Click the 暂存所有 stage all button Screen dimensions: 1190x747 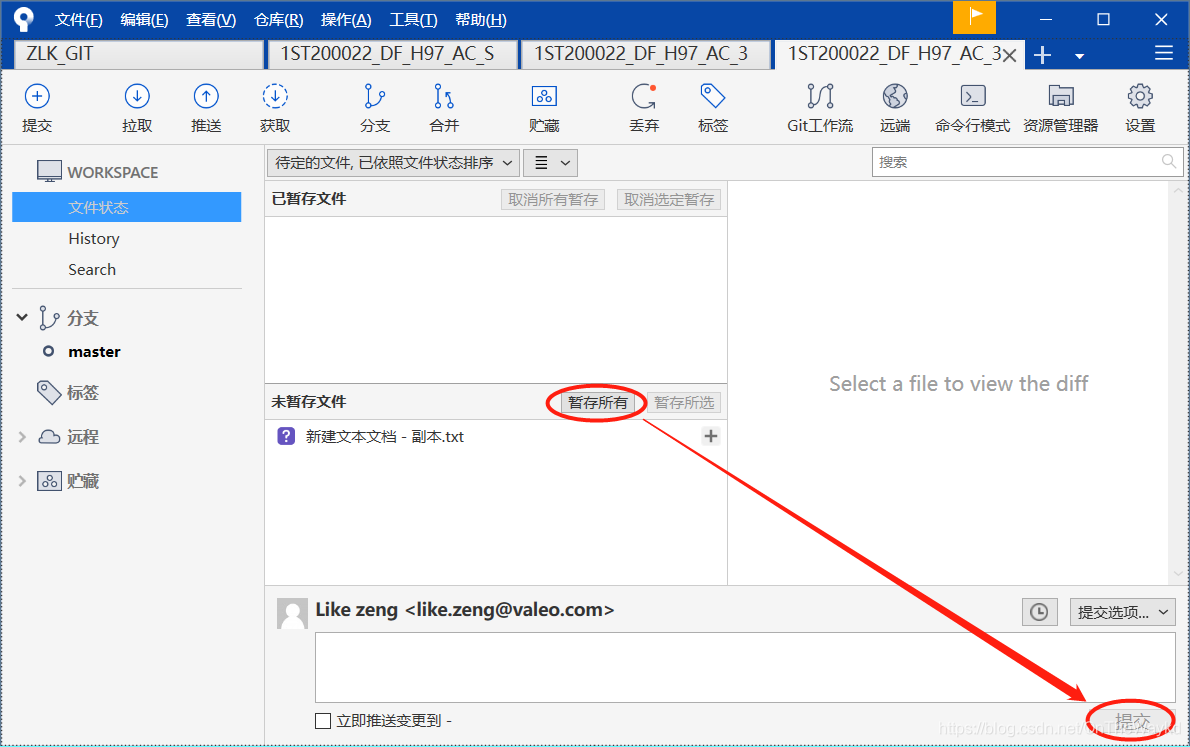598,402
